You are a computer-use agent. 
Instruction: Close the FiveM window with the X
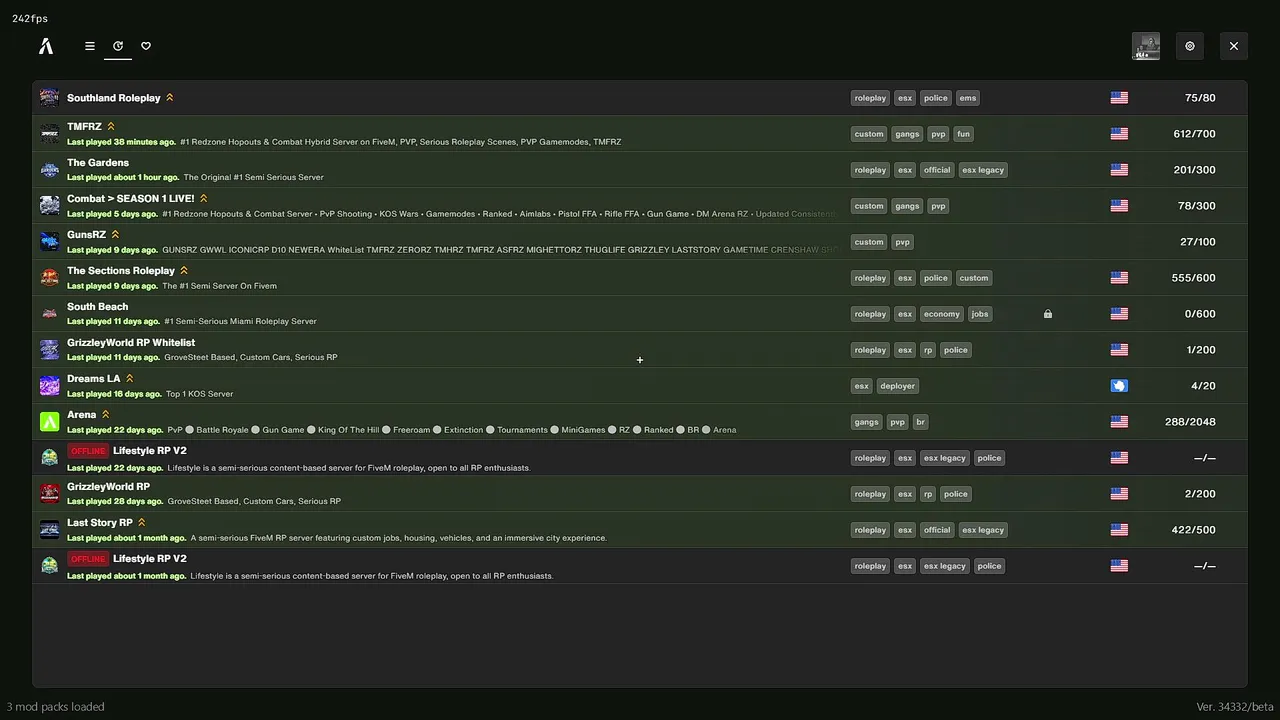[1234, 46]
